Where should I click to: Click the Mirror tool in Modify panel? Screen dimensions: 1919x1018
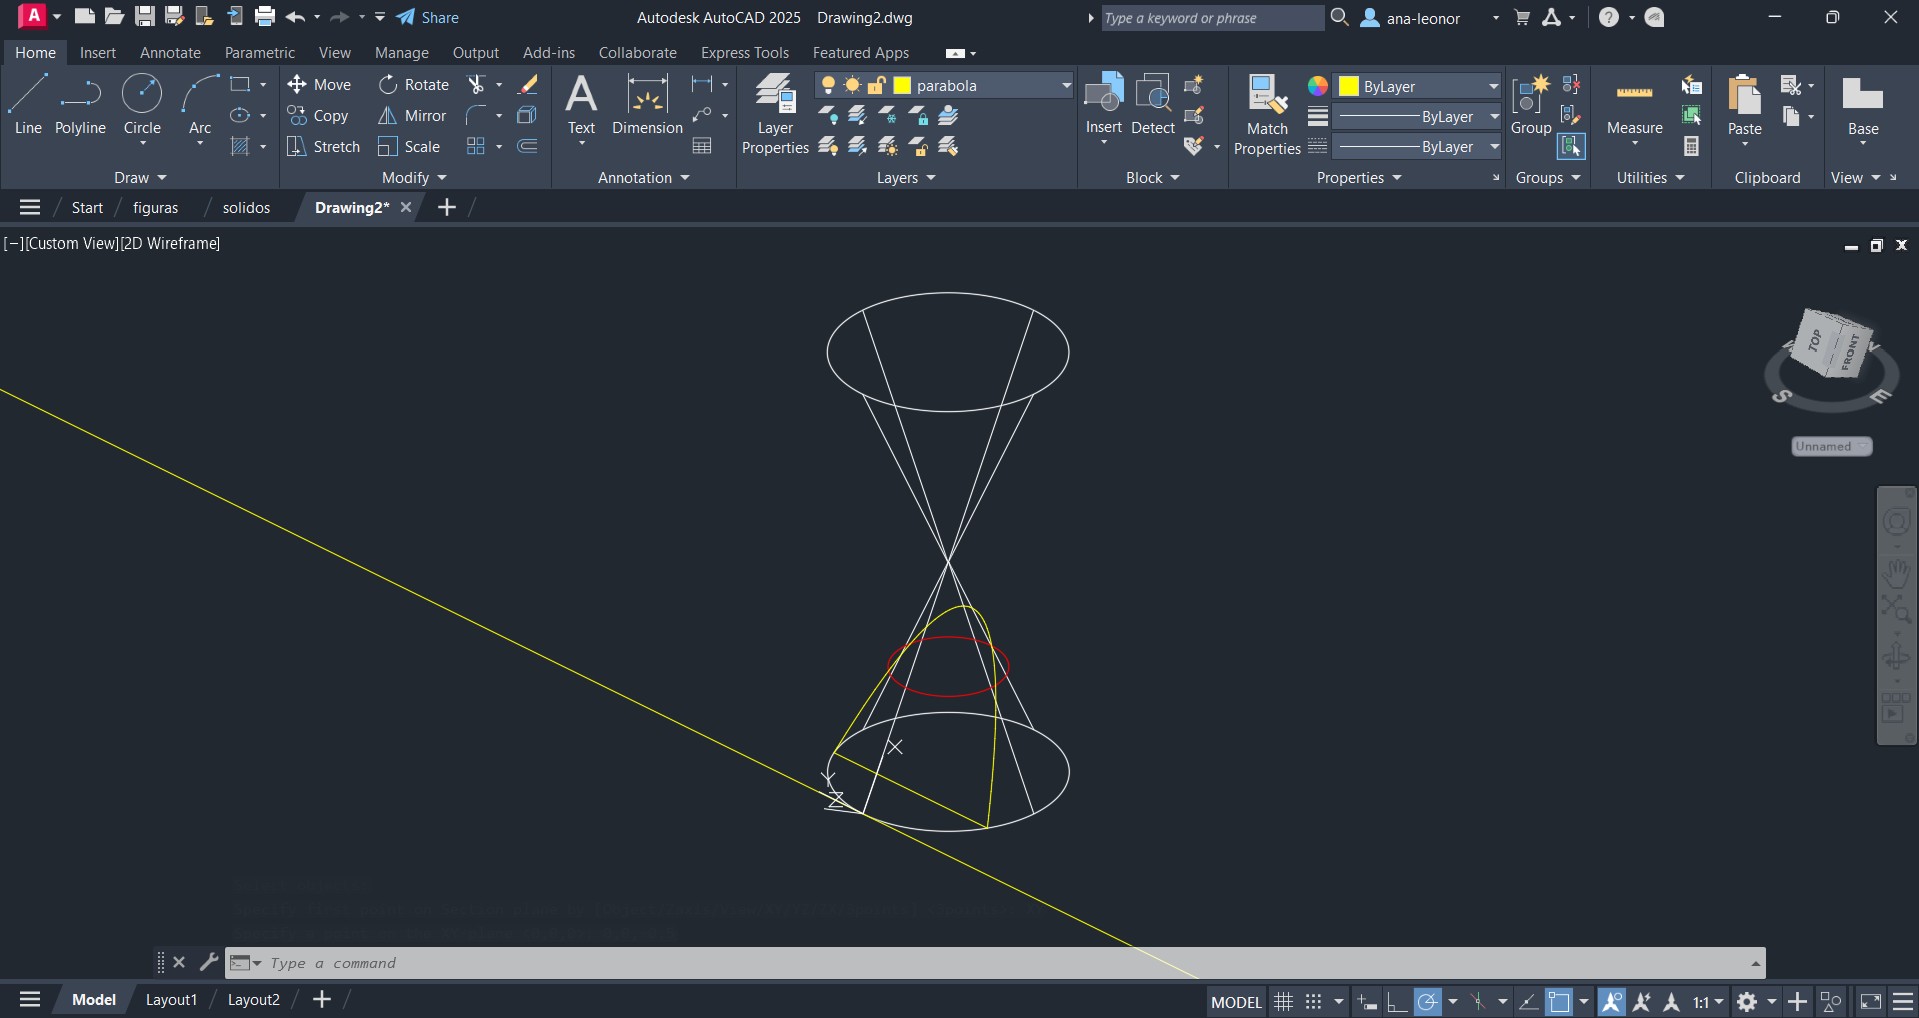(x=412, y=116)
